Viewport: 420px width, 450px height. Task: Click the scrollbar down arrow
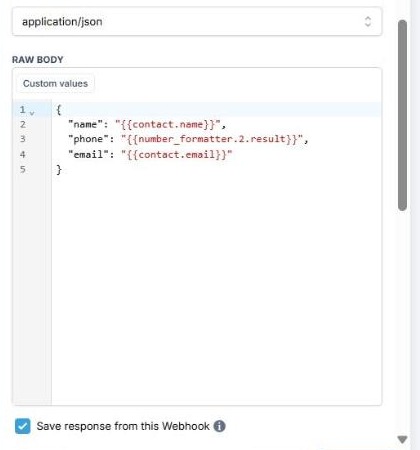point(402,440)
